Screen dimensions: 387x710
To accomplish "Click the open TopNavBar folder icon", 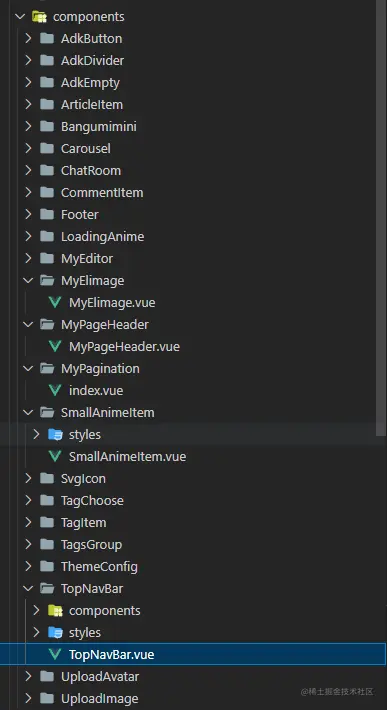I will [47, 589].
